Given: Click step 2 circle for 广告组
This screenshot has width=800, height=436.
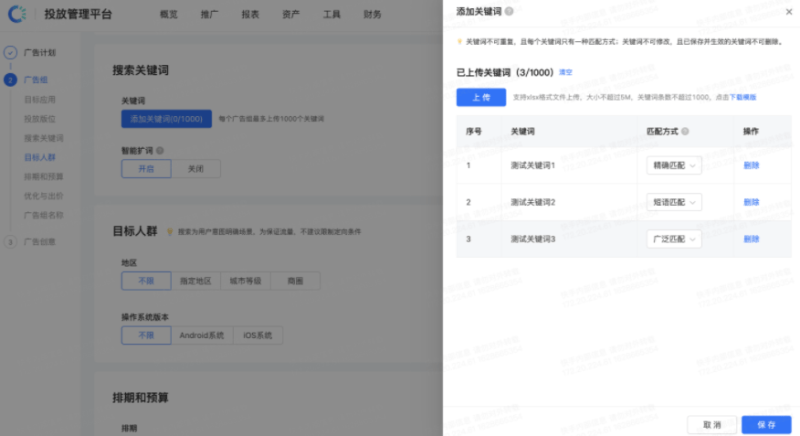Looking at the screenshot, I should tap(10, 80).
